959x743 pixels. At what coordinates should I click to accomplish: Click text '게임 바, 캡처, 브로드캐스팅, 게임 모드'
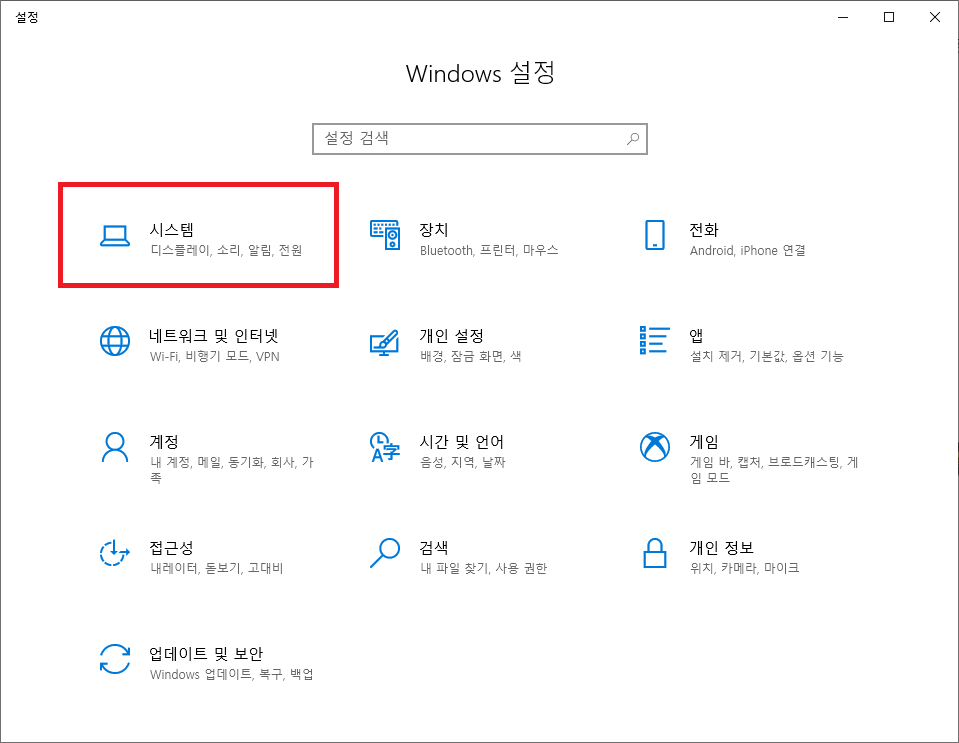pos(774,470)
